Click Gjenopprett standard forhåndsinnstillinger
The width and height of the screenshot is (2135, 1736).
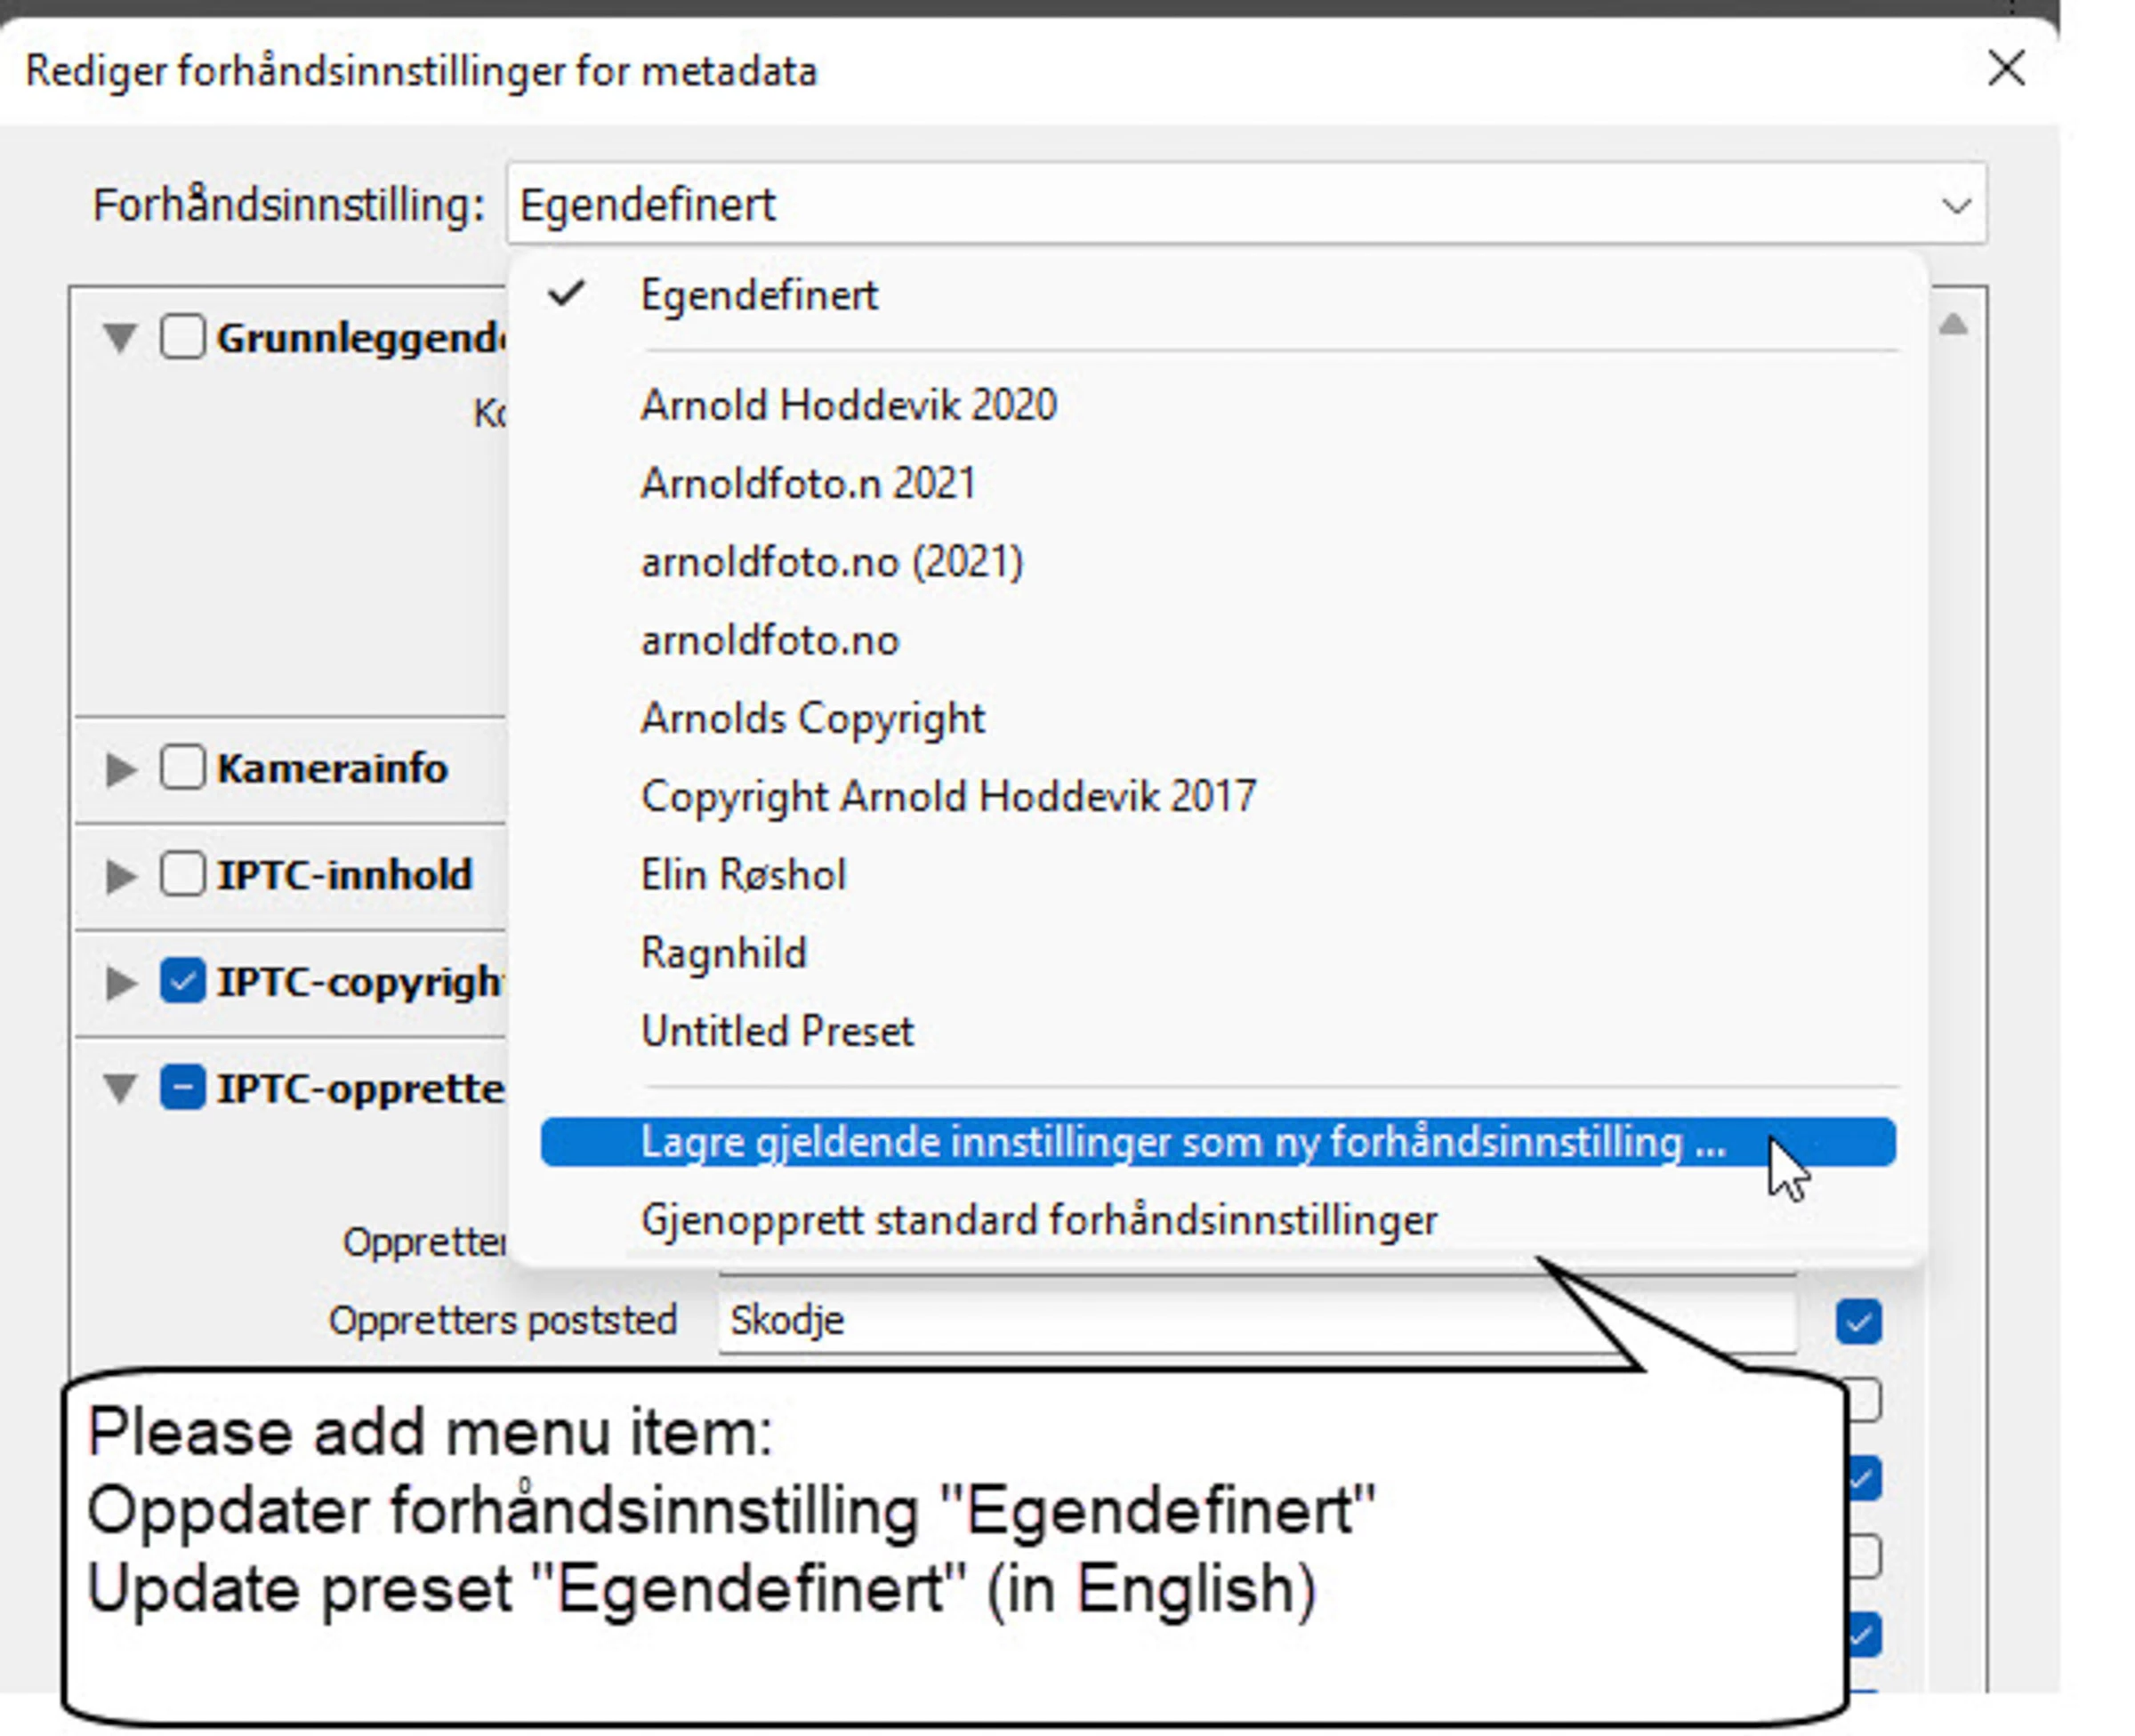[x=1038, y=1221]
